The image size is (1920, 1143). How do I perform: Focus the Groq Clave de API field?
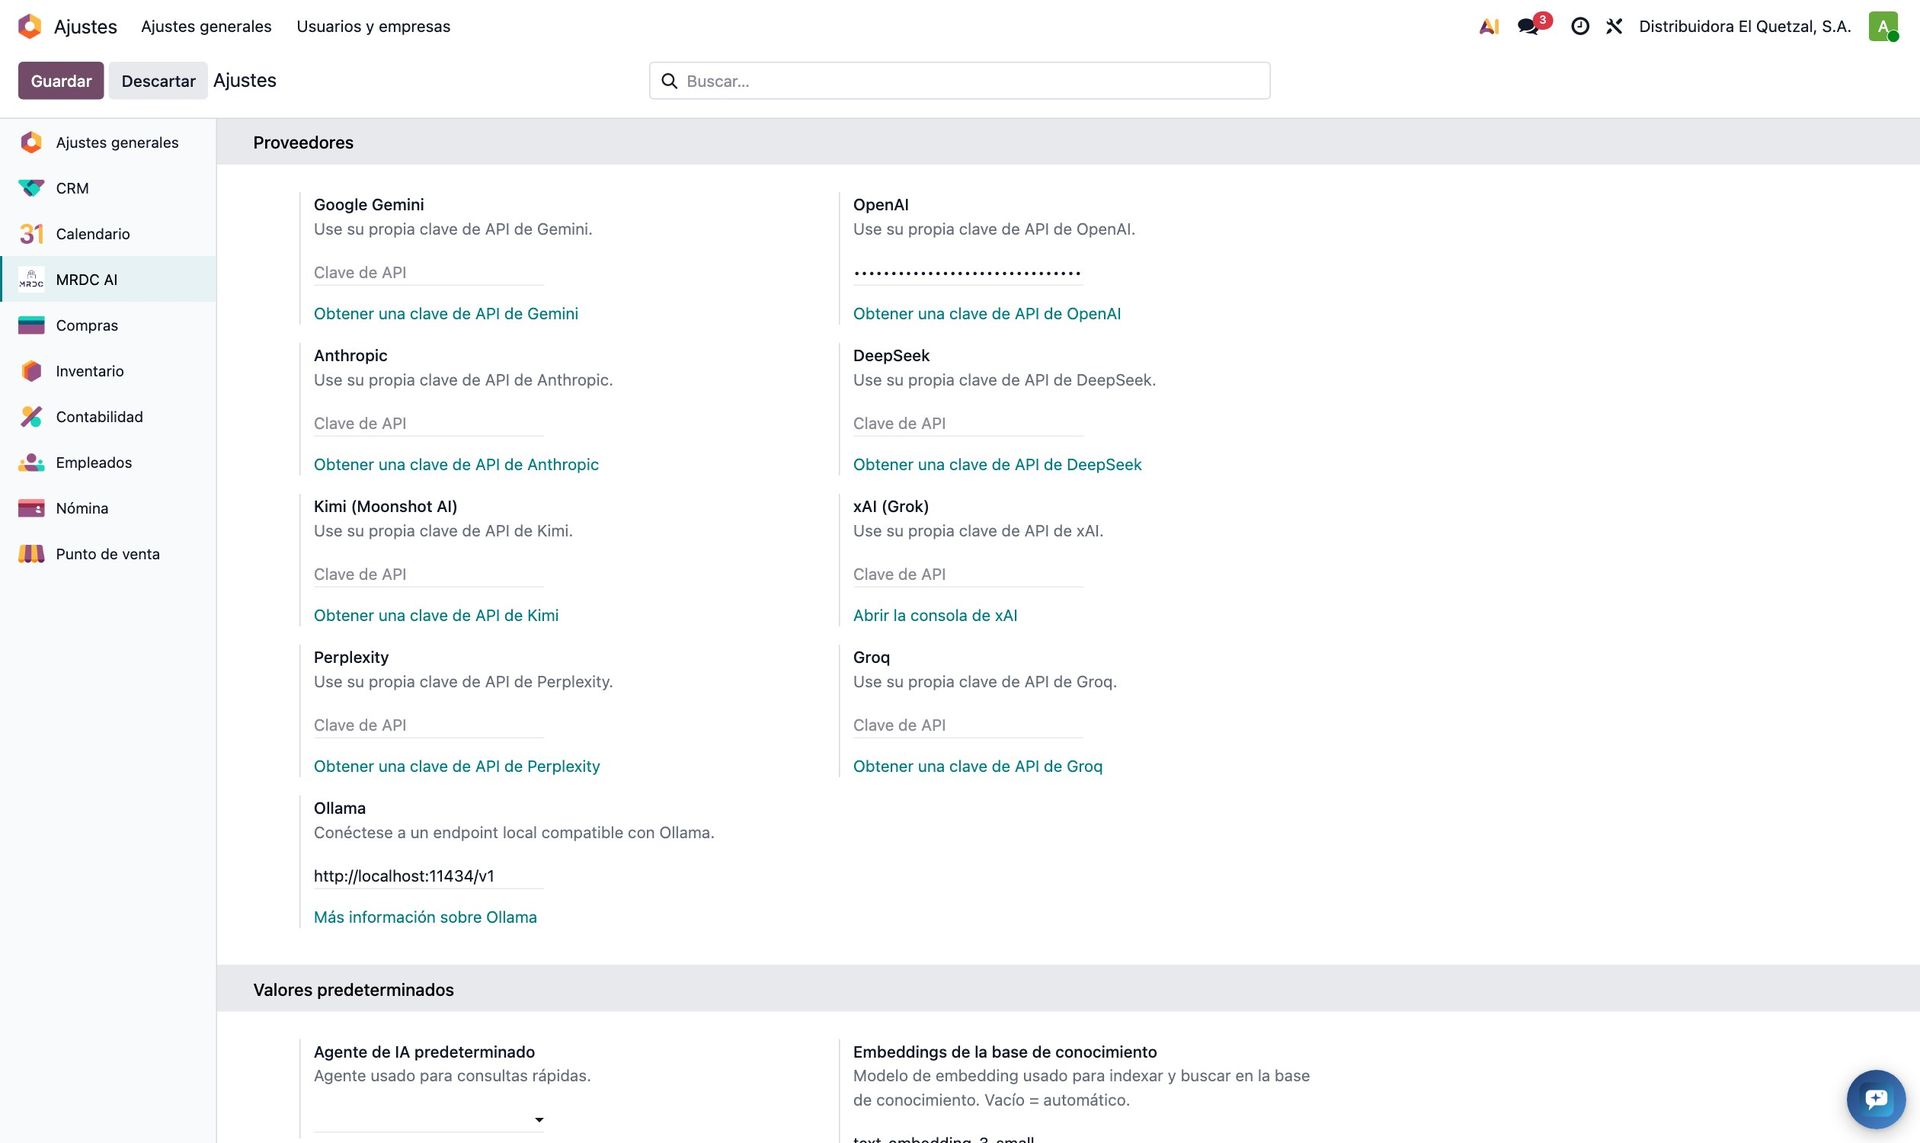(968, 725)
